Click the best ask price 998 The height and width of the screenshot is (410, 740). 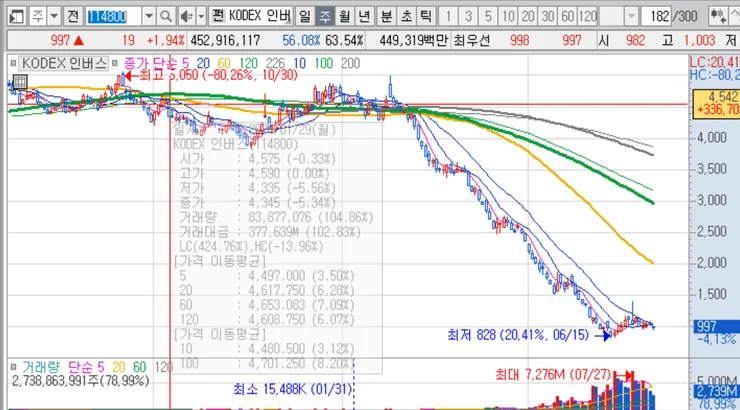520,41
